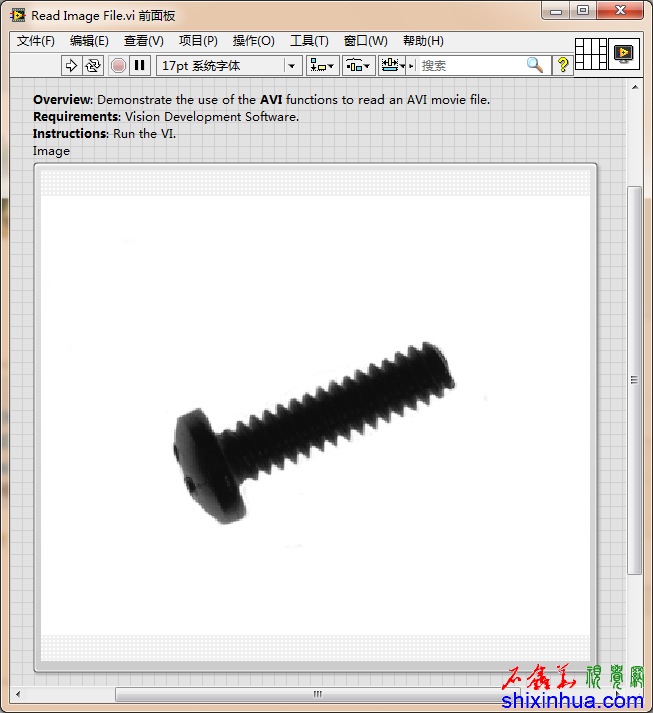
Task: Open the 17pt font dropdown
Action: (229, 65)
